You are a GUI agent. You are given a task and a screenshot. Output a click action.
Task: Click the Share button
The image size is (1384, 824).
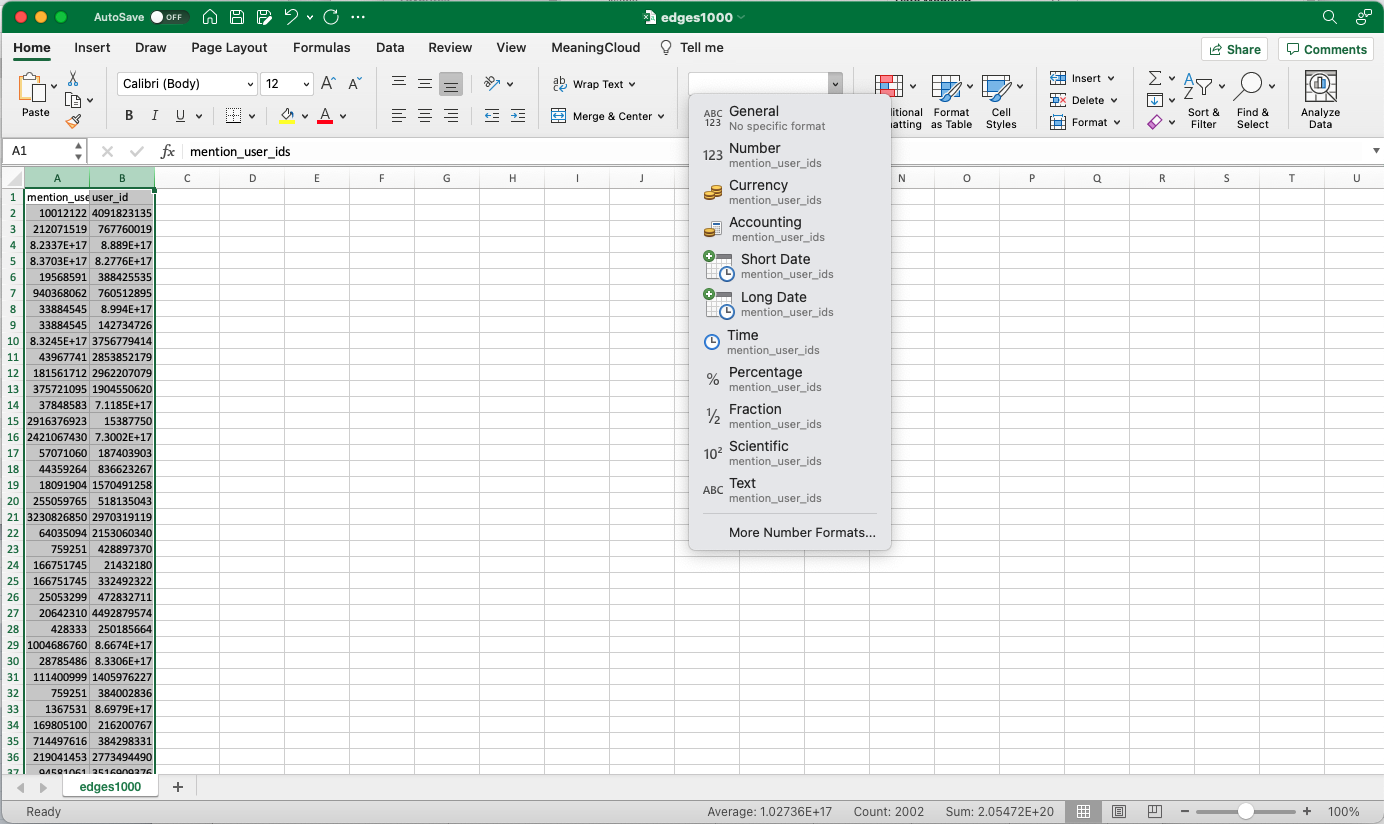click(1234, 49)
